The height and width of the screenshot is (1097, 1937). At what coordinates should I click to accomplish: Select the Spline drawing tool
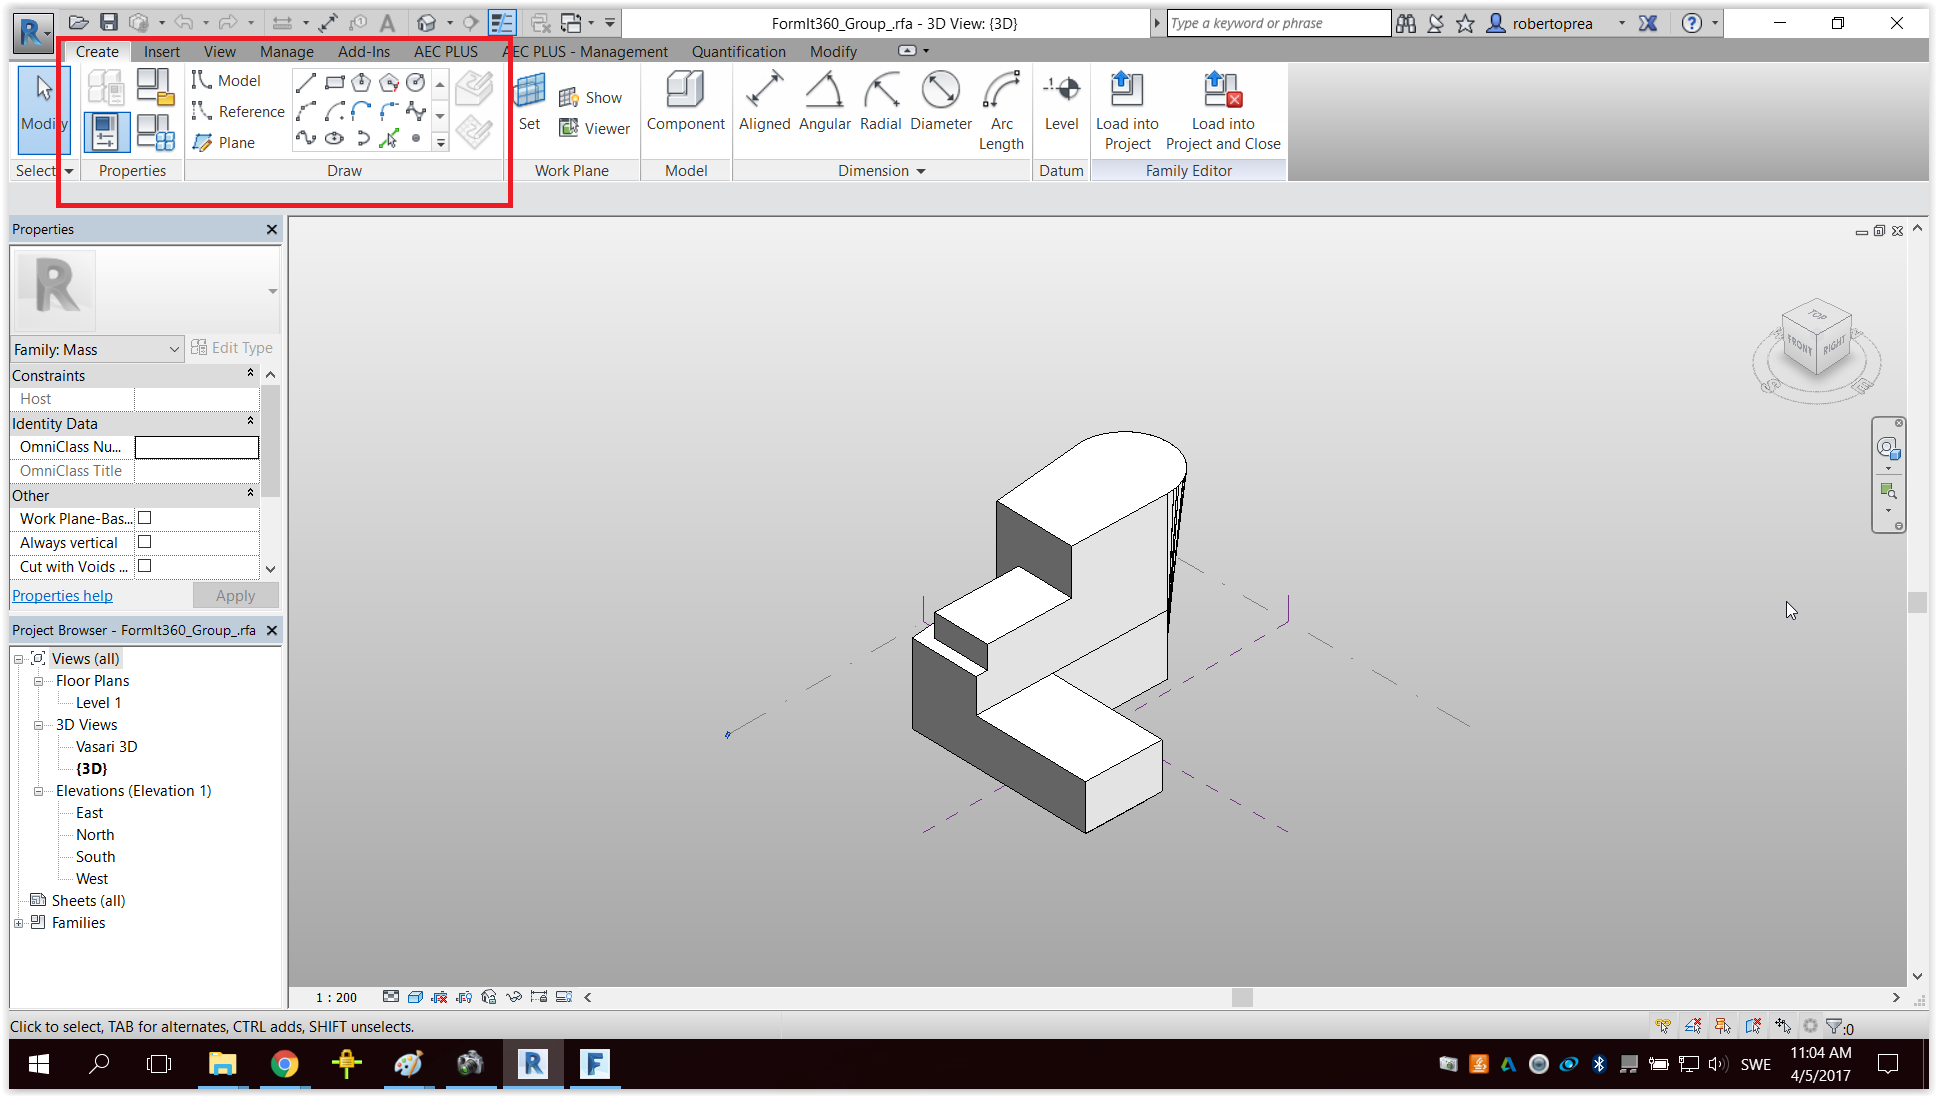tap(306, 139)
